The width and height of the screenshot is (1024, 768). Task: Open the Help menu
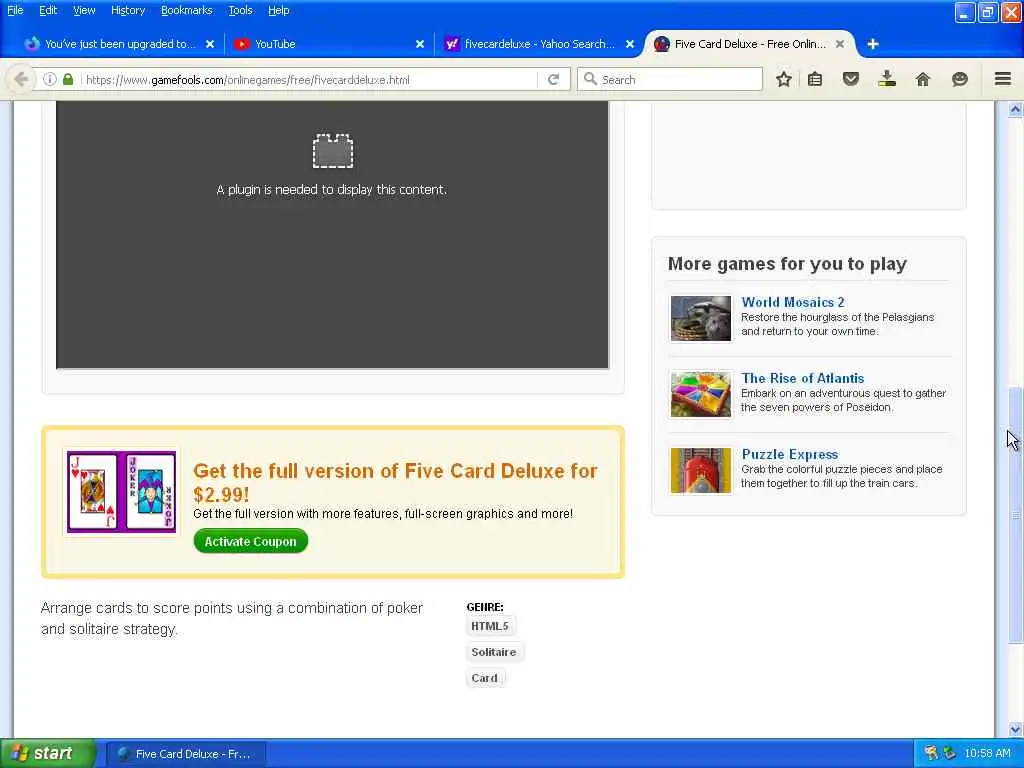click(x=278, y=10)
